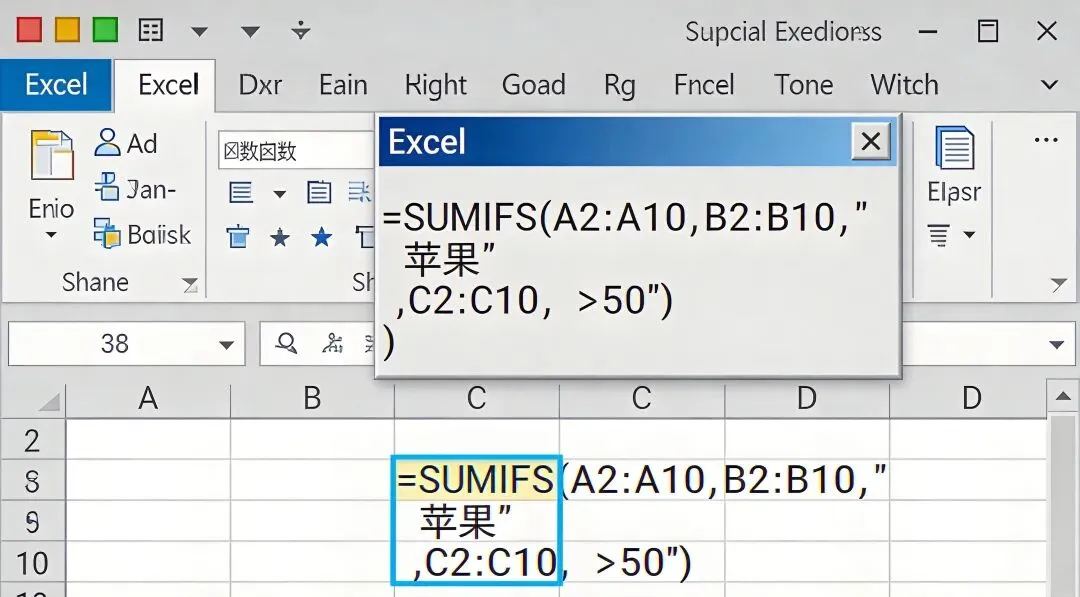Click the select-all corner triangle of the grid
Viewport: 1080px width, 597px height.
click(50, 401)
